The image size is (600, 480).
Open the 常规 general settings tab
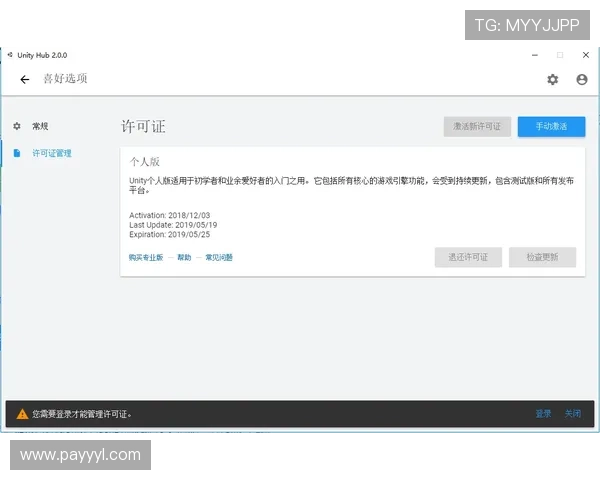pos(40,126)
